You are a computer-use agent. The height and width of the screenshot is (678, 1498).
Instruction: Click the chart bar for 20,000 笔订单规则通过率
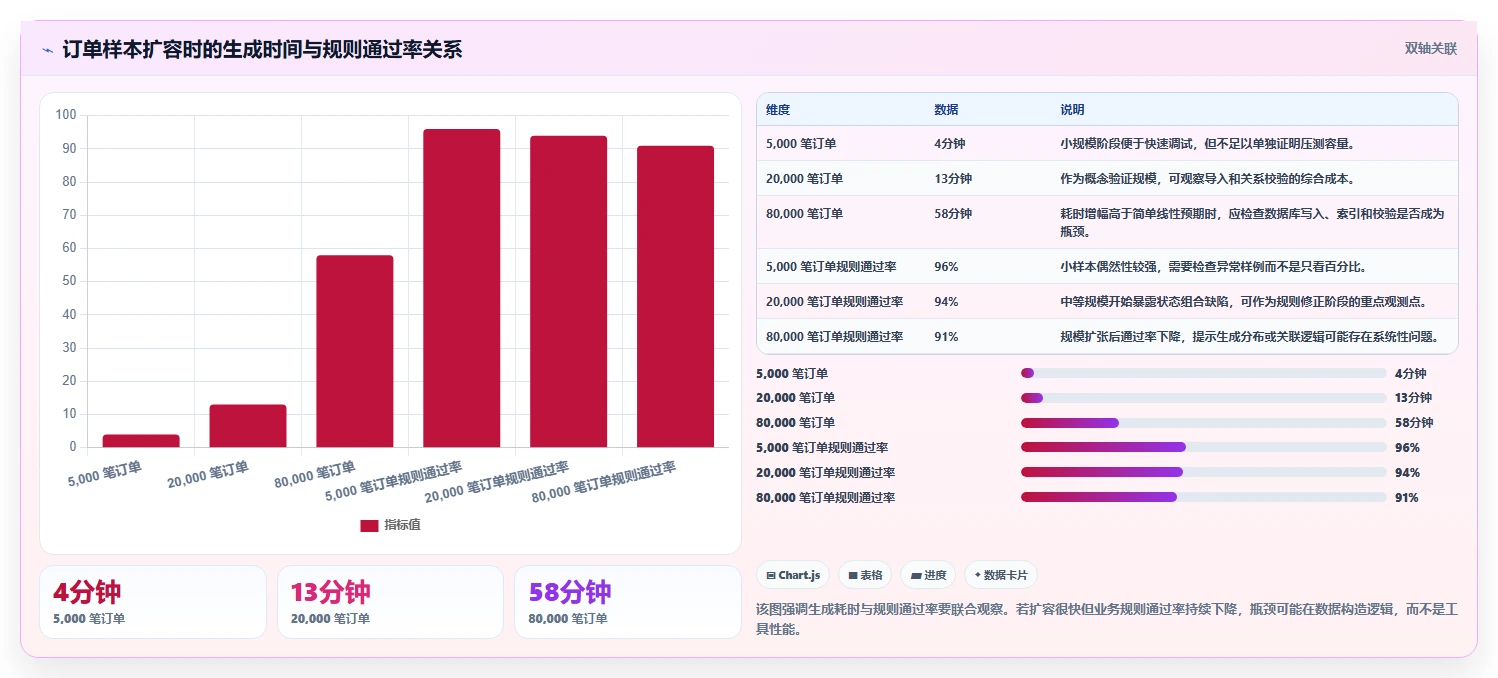(x=569, y=291)
